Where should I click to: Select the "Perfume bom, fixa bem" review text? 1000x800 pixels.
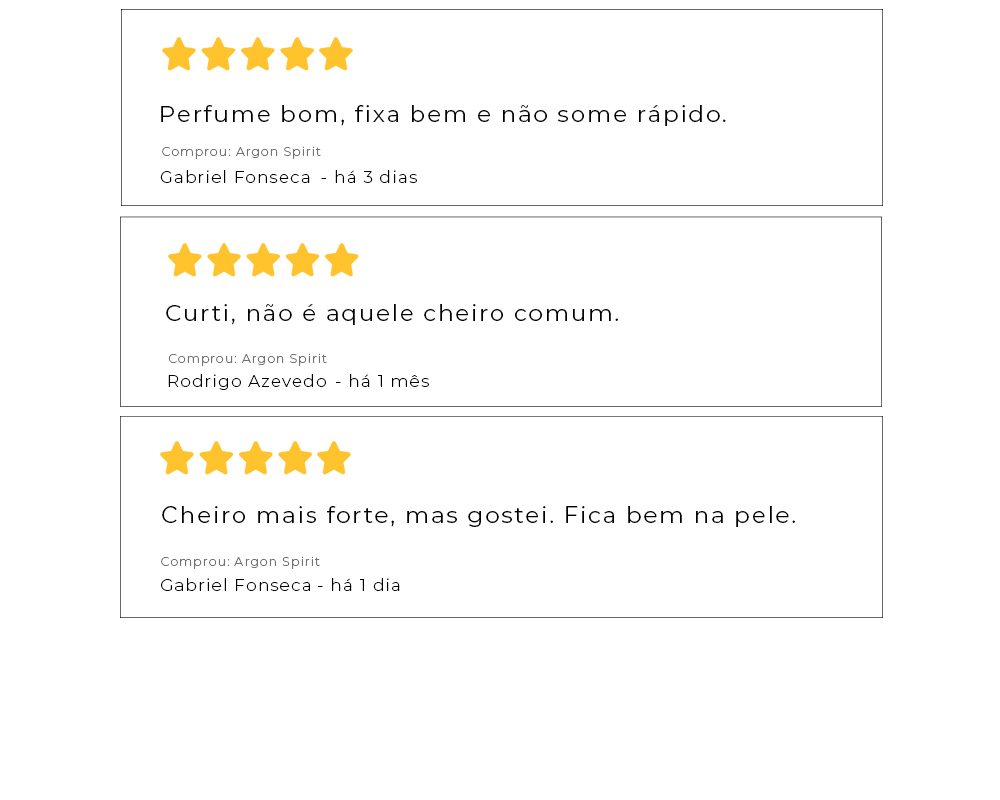point(443,114)
